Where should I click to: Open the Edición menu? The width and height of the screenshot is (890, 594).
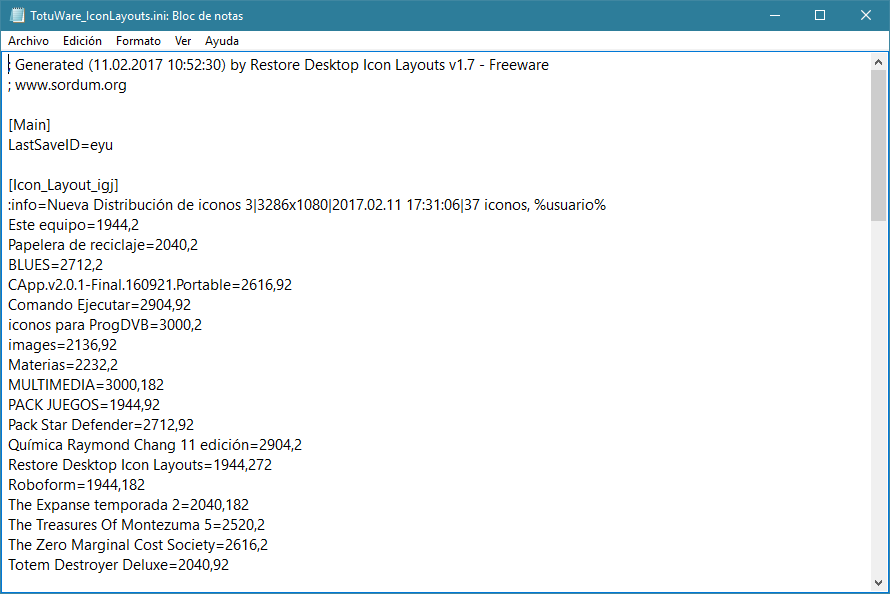click(82, 41)
